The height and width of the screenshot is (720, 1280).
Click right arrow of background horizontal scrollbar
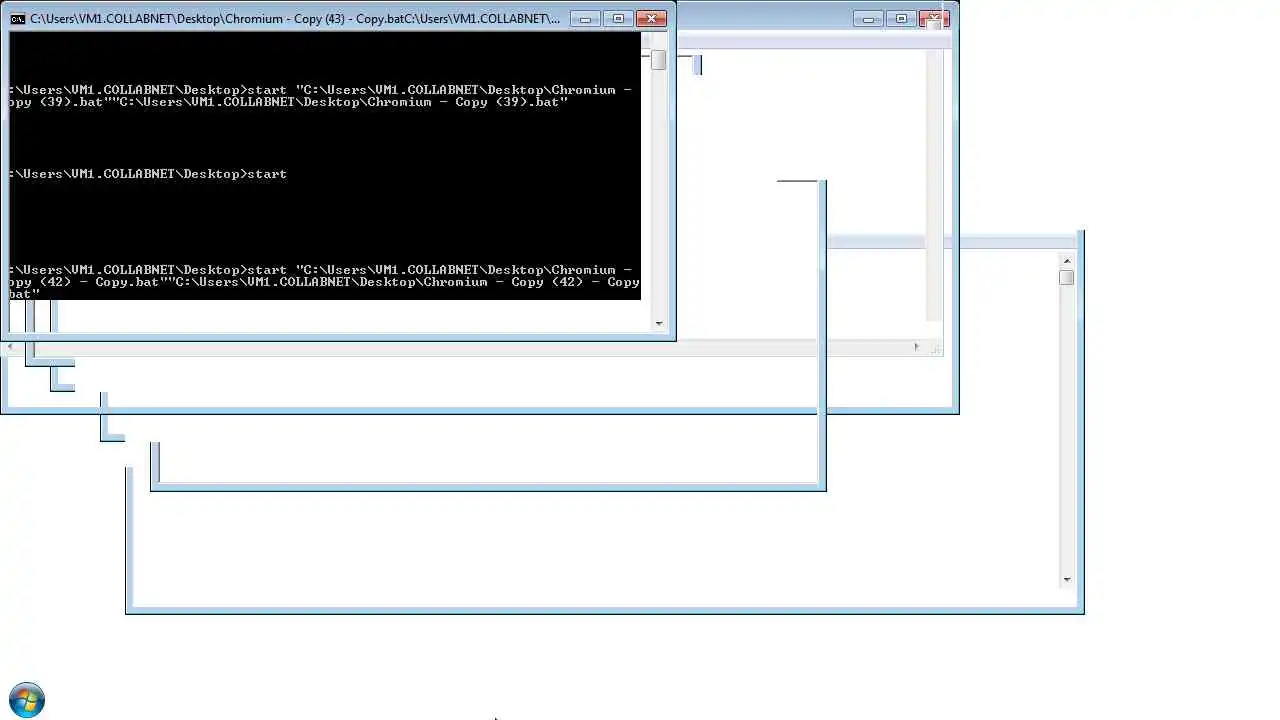point(916,347)
